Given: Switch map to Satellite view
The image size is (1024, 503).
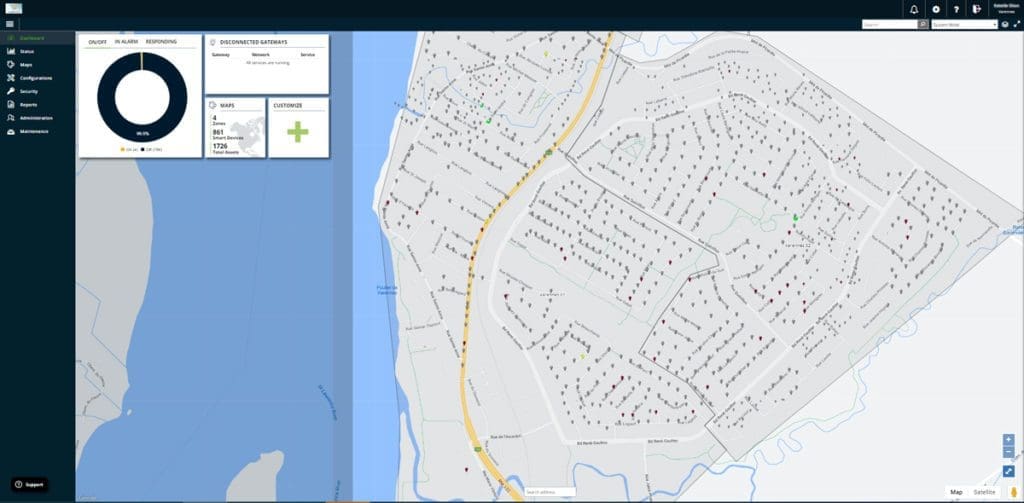Looking at the screenshot, I should 985,492.
